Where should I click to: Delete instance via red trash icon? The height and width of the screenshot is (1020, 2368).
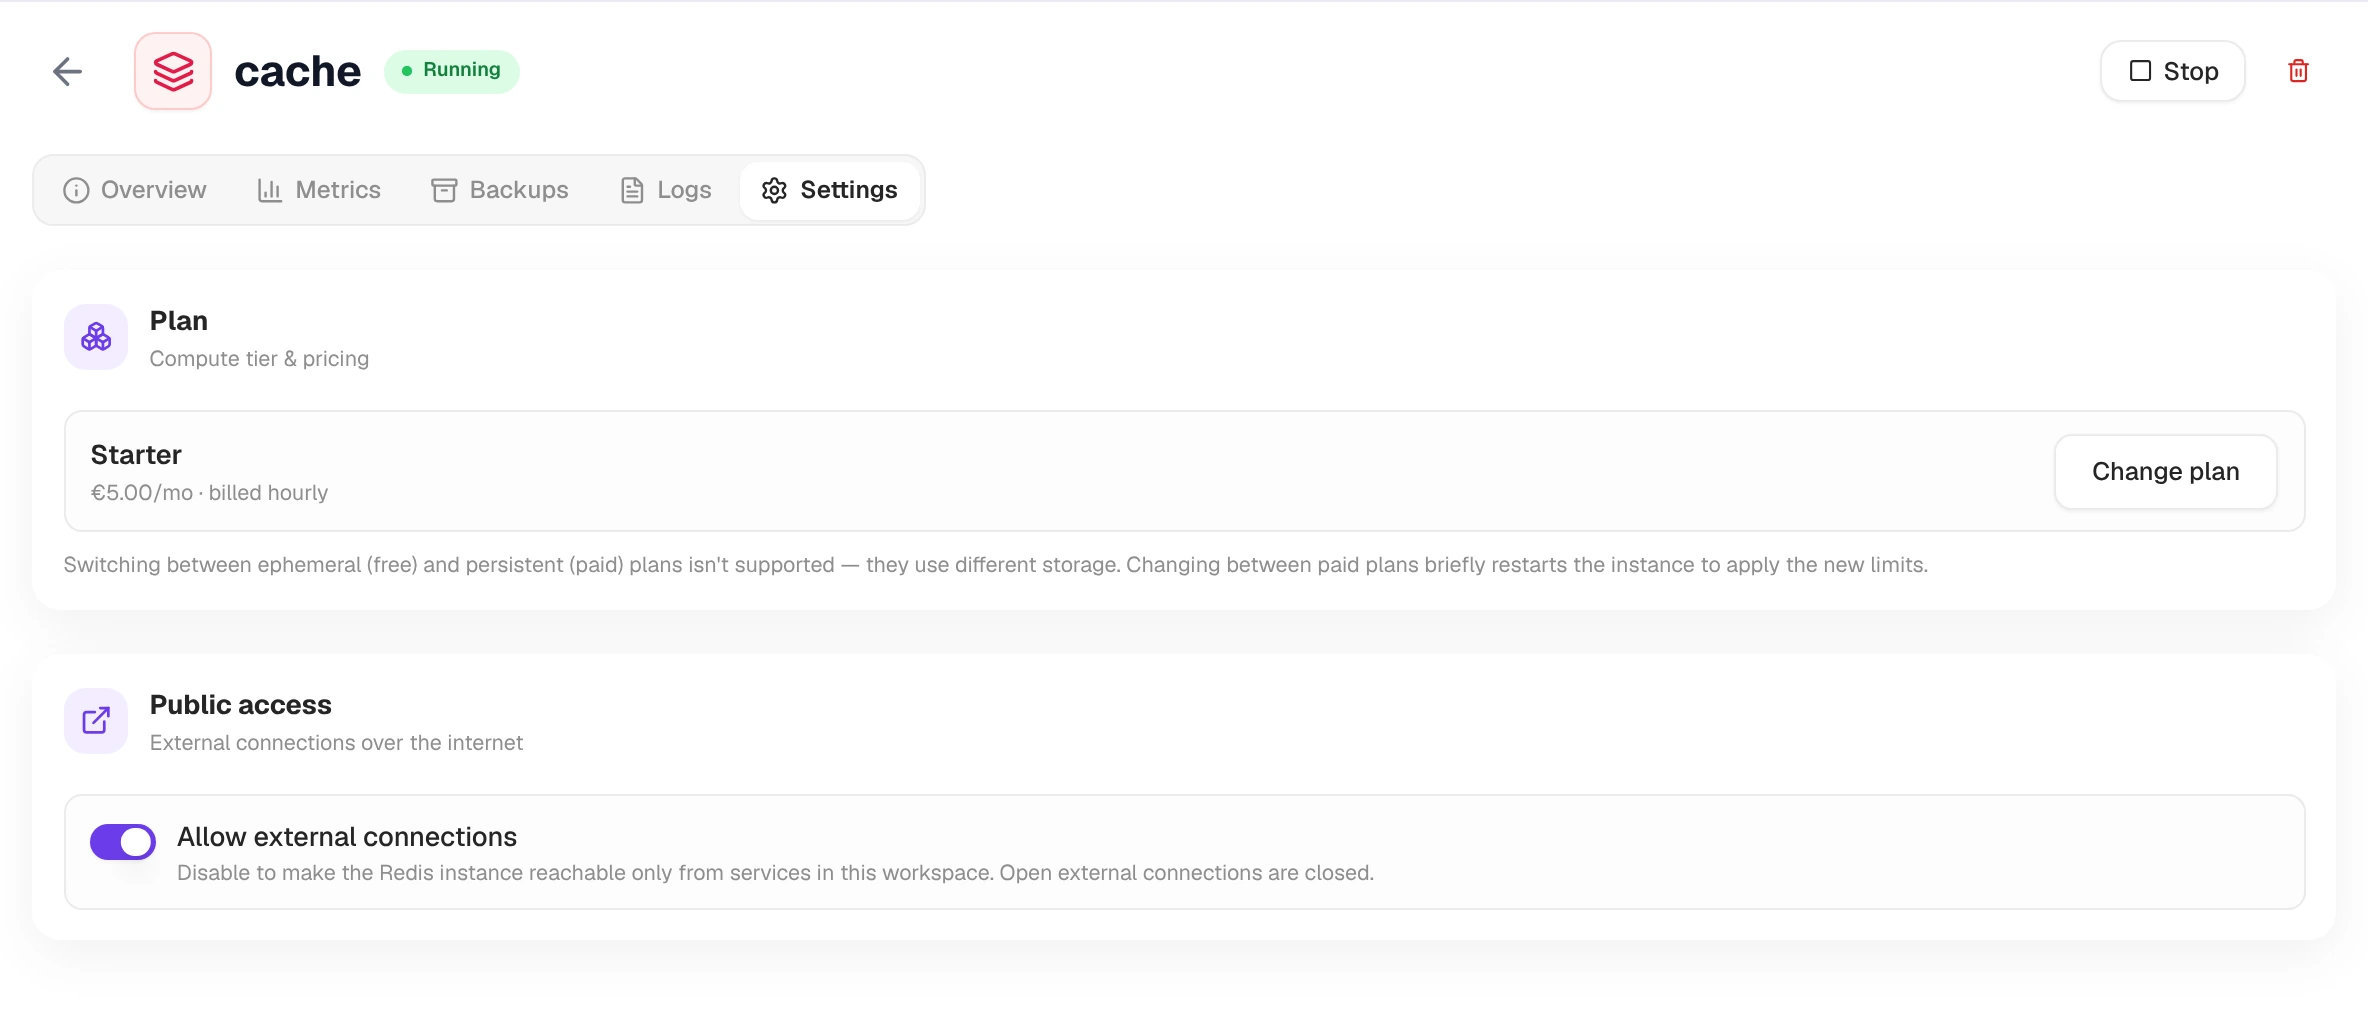coord(2298,71)
